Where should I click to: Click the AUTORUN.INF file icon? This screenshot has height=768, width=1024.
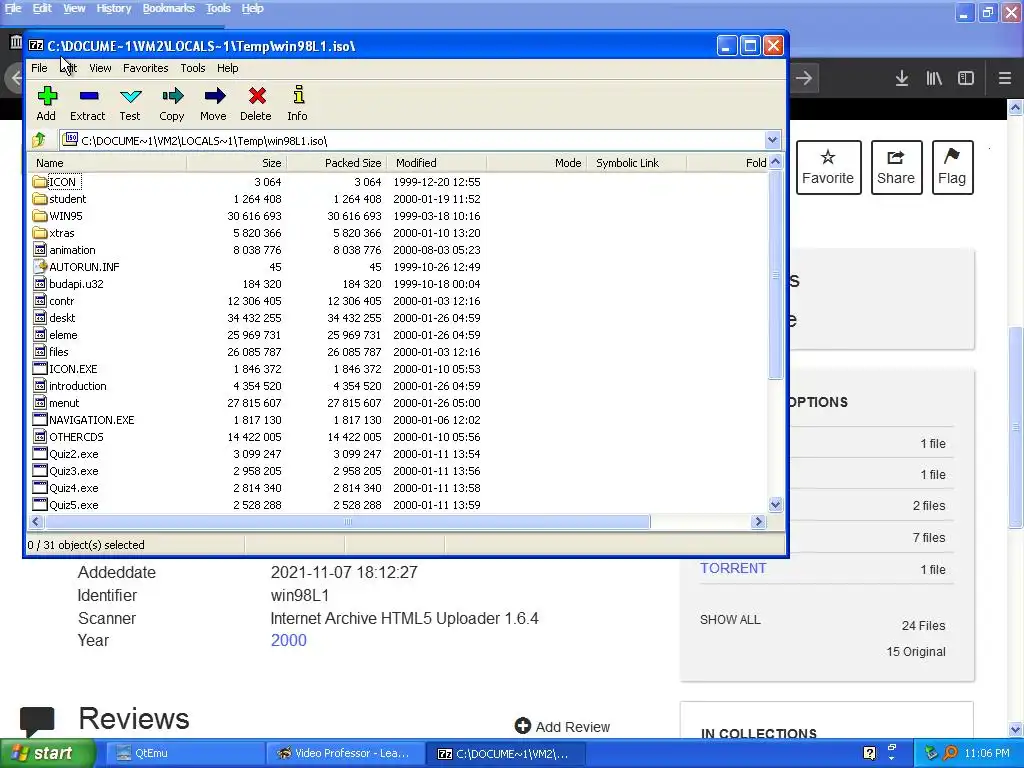40,266
